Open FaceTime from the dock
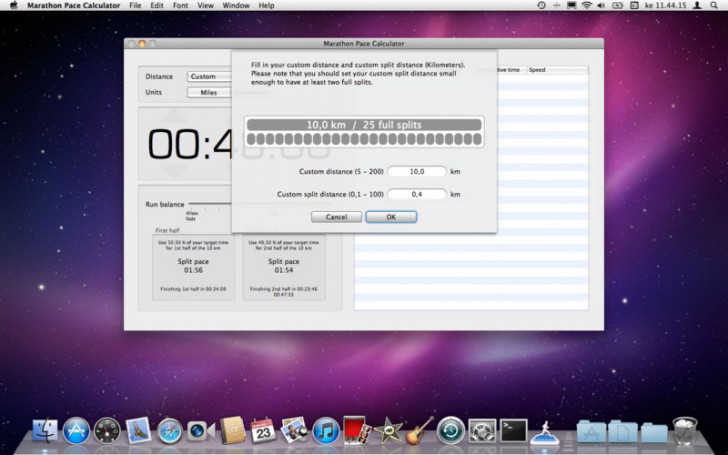 pyautogui.click(x=201, y=431)
